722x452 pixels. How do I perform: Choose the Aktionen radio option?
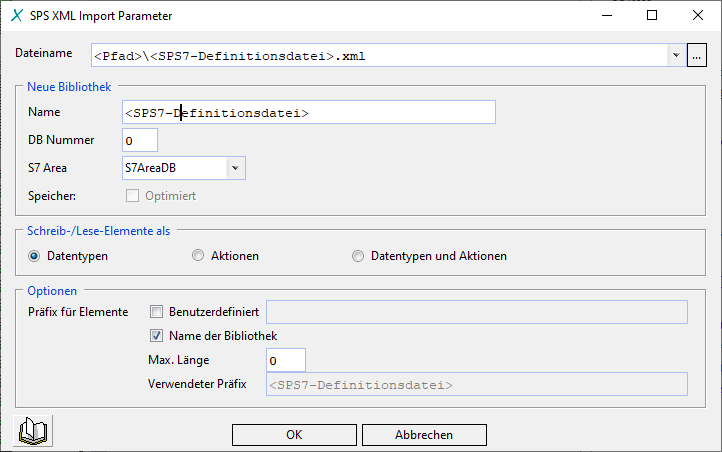pyautogui.click(x=197, y=256)
